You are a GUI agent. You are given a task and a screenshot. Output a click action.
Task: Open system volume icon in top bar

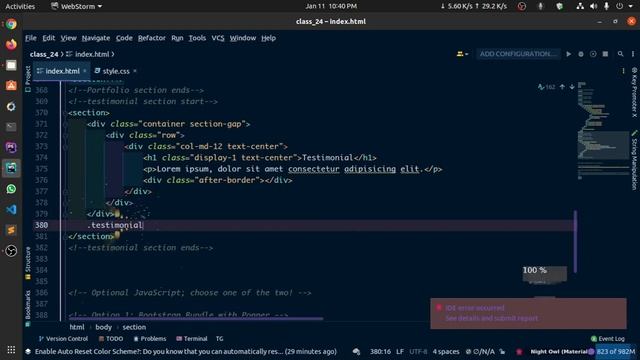pos(593,6)
